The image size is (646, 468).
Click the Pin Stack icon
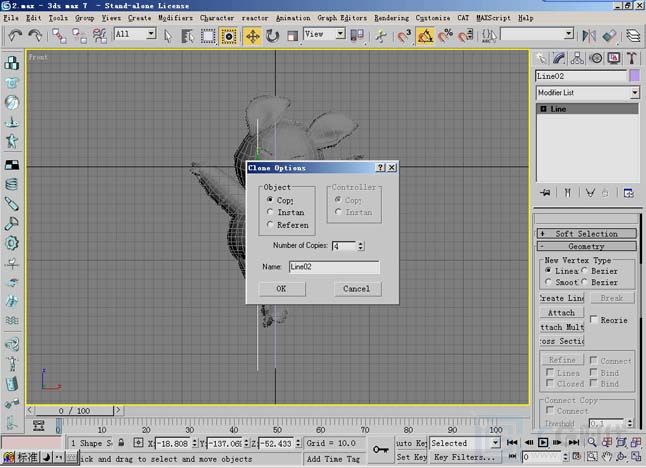click(x=545, y=192)
